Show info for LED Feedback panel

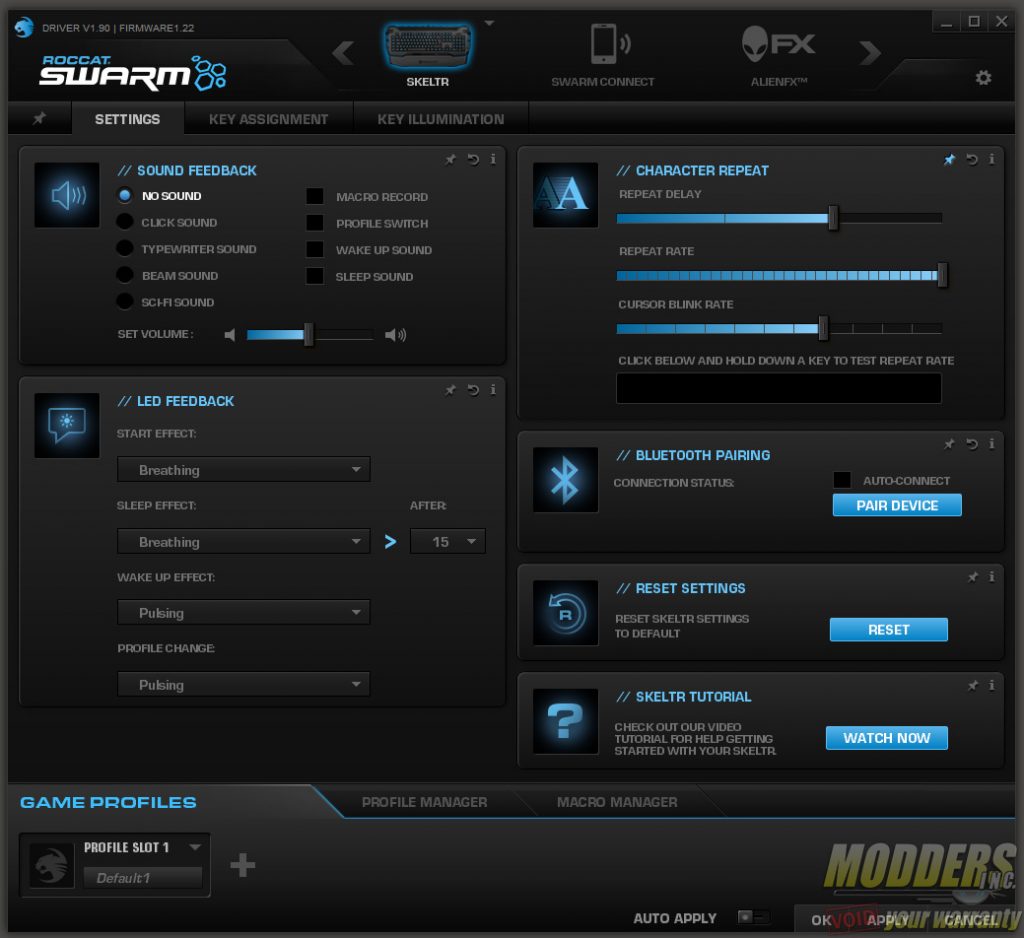(x=493, y=389)
